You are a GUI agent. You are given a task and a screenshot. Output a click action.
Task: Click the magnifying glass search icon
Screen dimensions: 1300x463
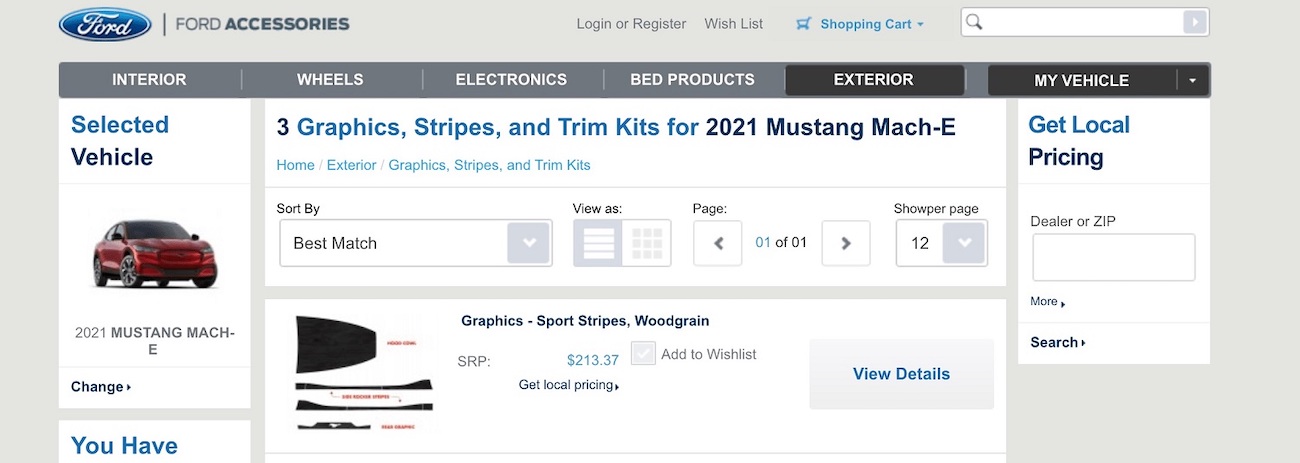975,22
